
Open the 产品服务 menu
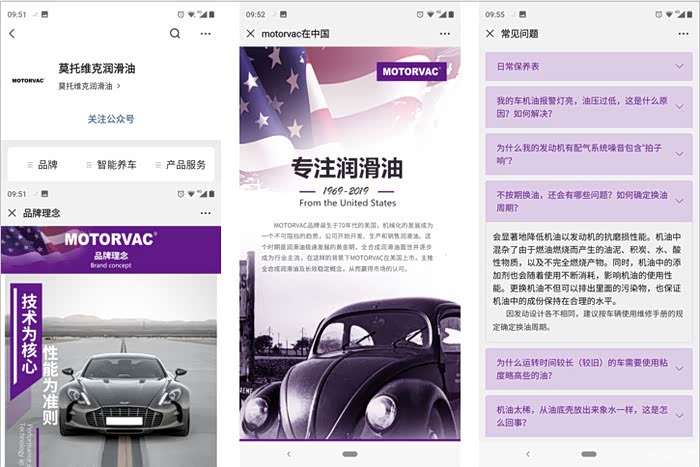tap(181, 165)
